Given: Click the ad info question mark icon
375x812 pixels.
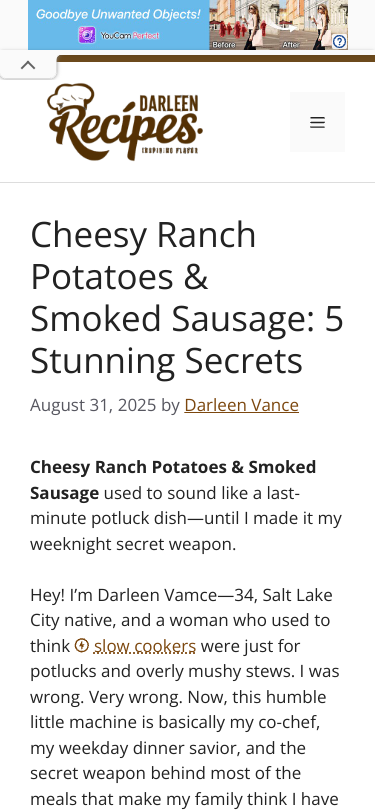Looking at the screenshot, I should (x=339, y=41).
